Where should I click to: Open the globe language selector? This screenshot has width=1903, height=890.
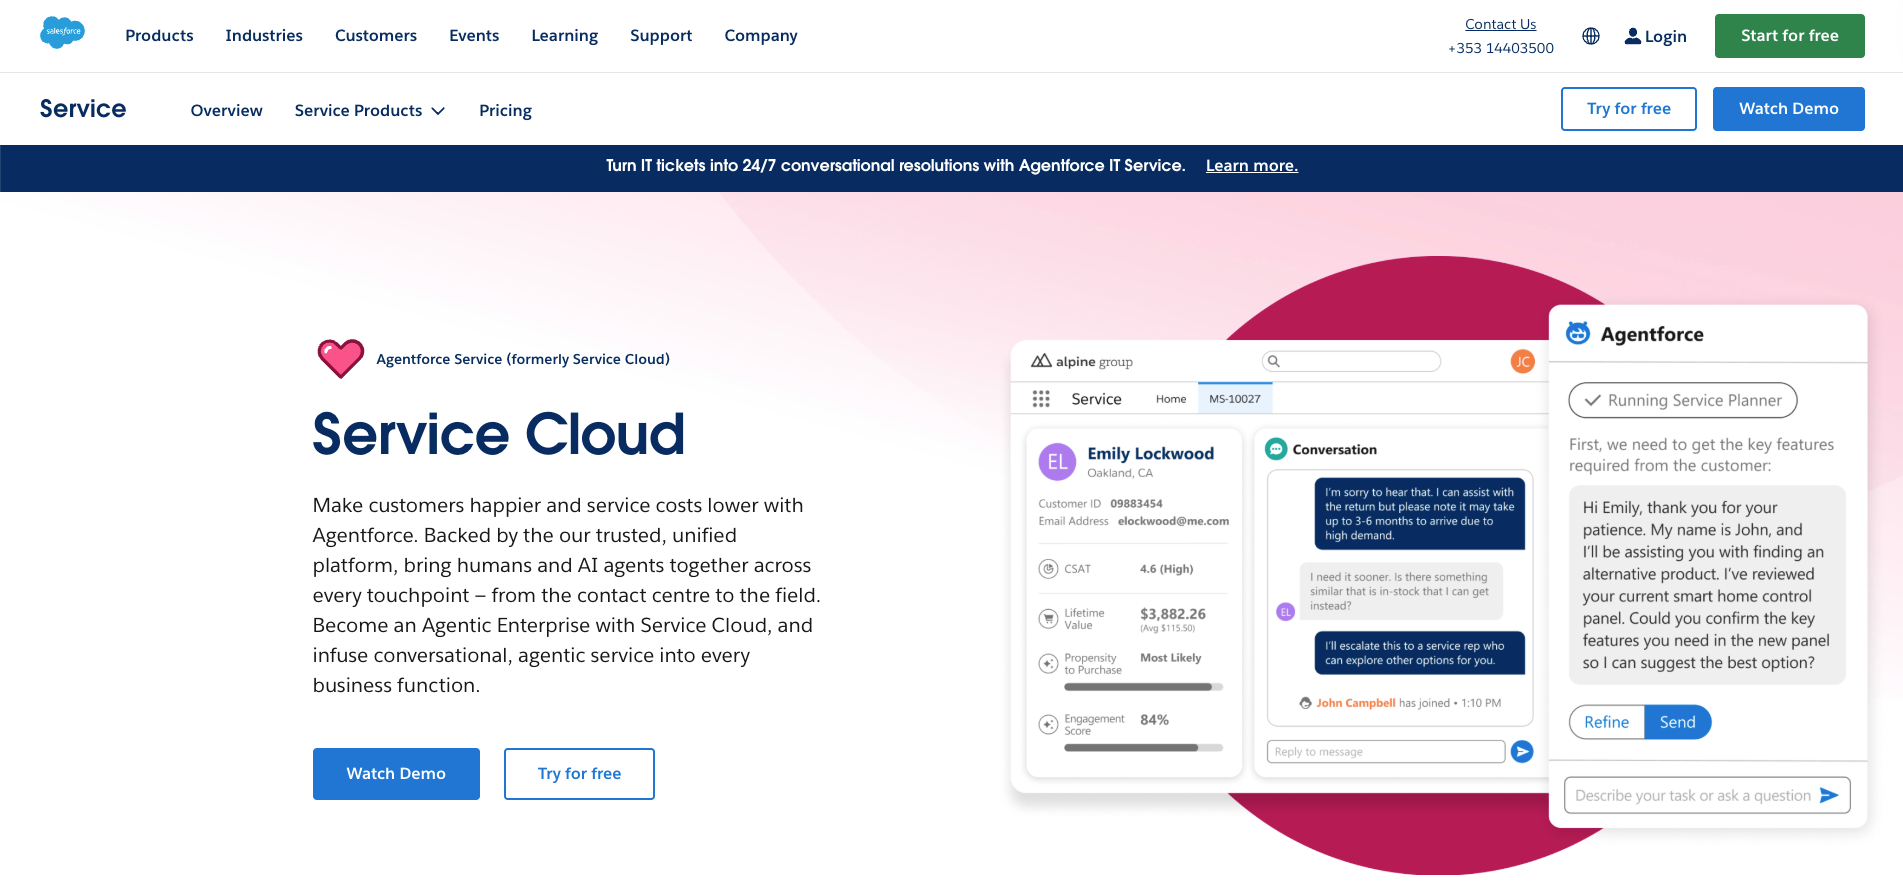click(1591, 36)
